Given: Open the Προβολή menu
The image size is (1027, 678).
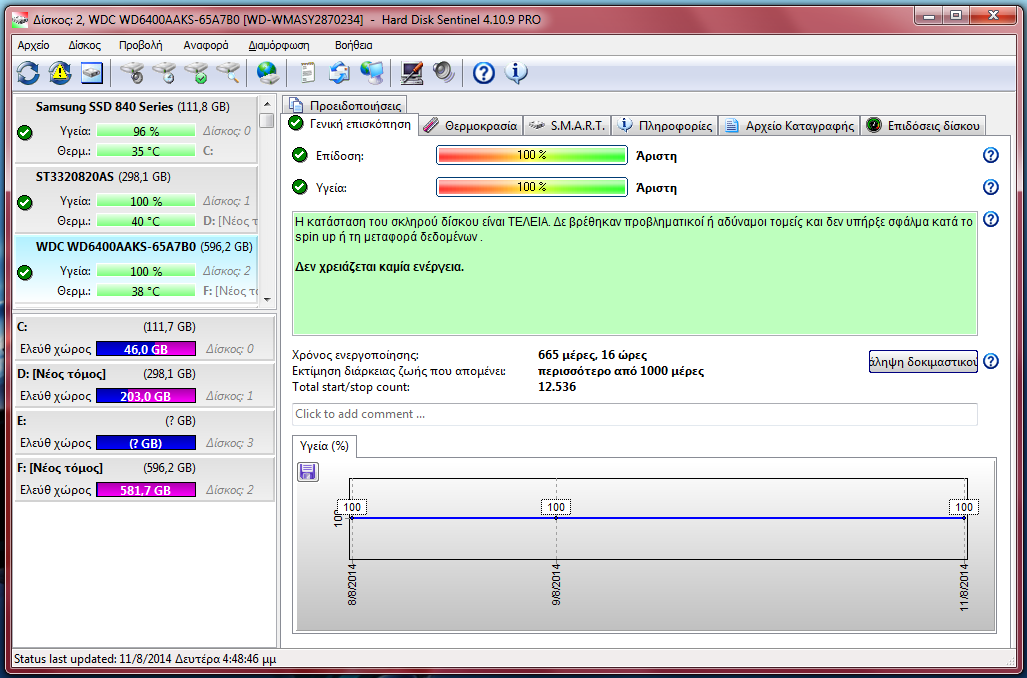Looking at the screenshot, I should point(141,45).
